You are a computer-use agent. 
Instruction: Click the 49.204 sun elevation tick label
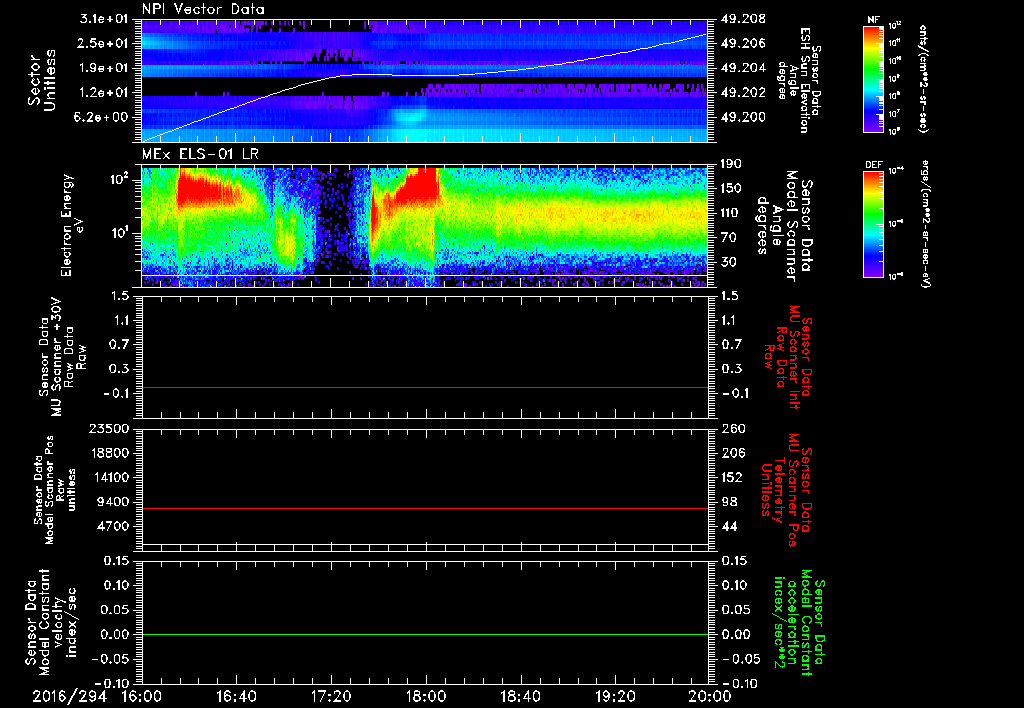pos(743,68)
